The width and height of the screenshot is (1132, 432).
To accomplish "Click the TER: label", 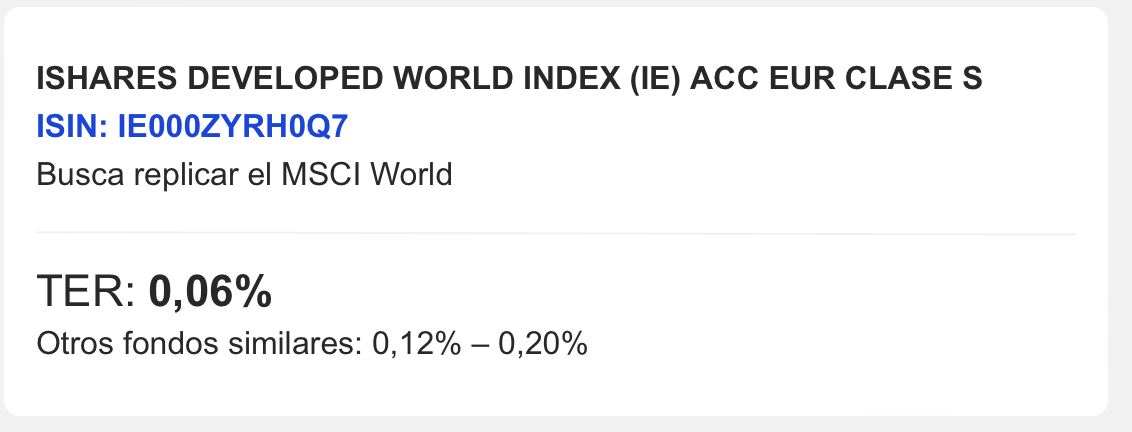I will 87,292.
